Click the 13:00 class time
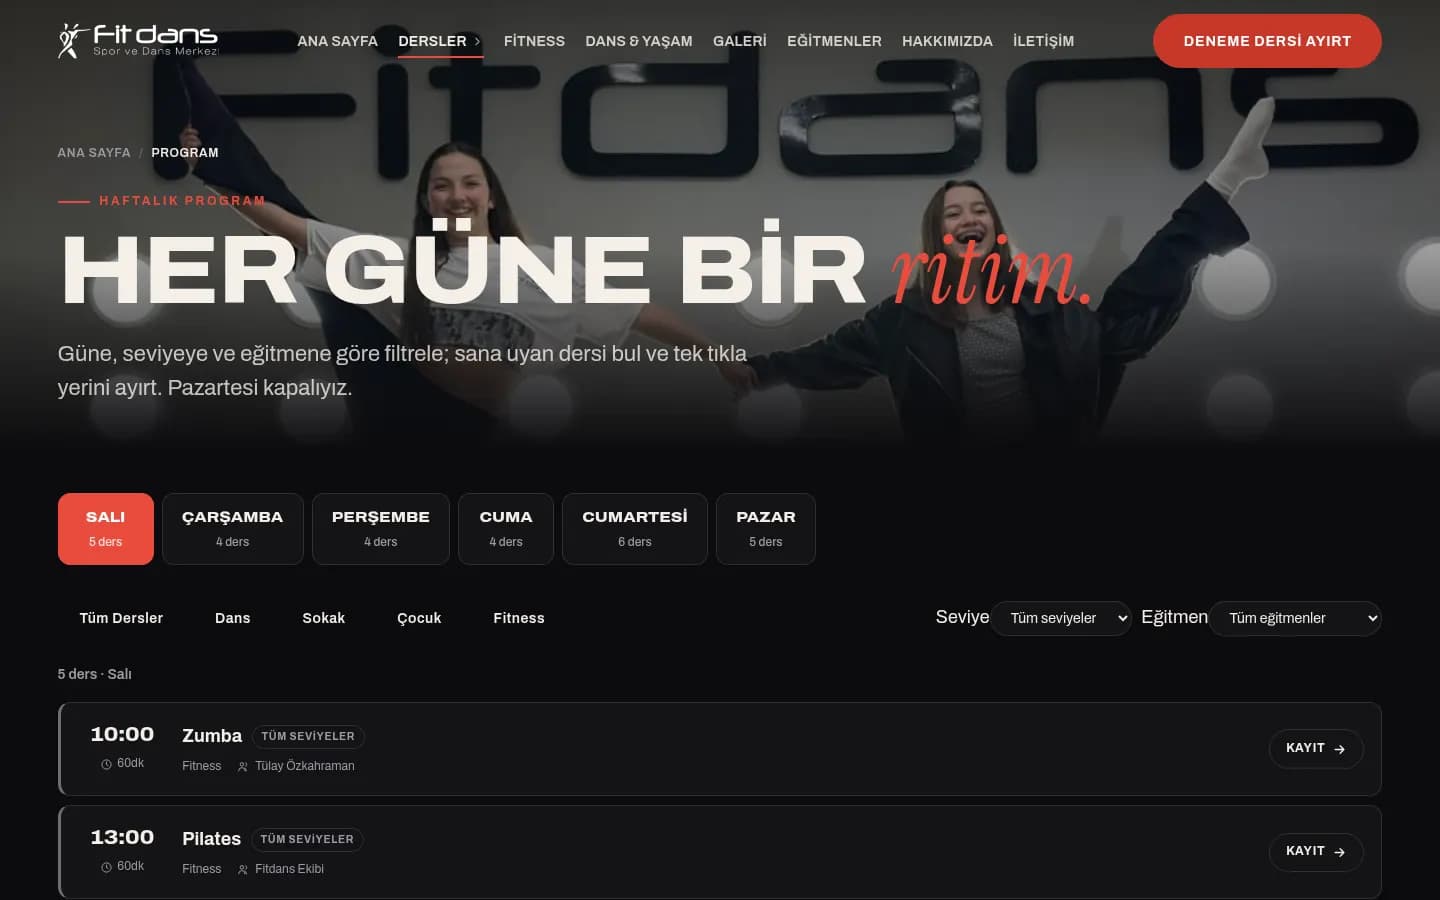Screen dimensions: 1440x900 122,838
